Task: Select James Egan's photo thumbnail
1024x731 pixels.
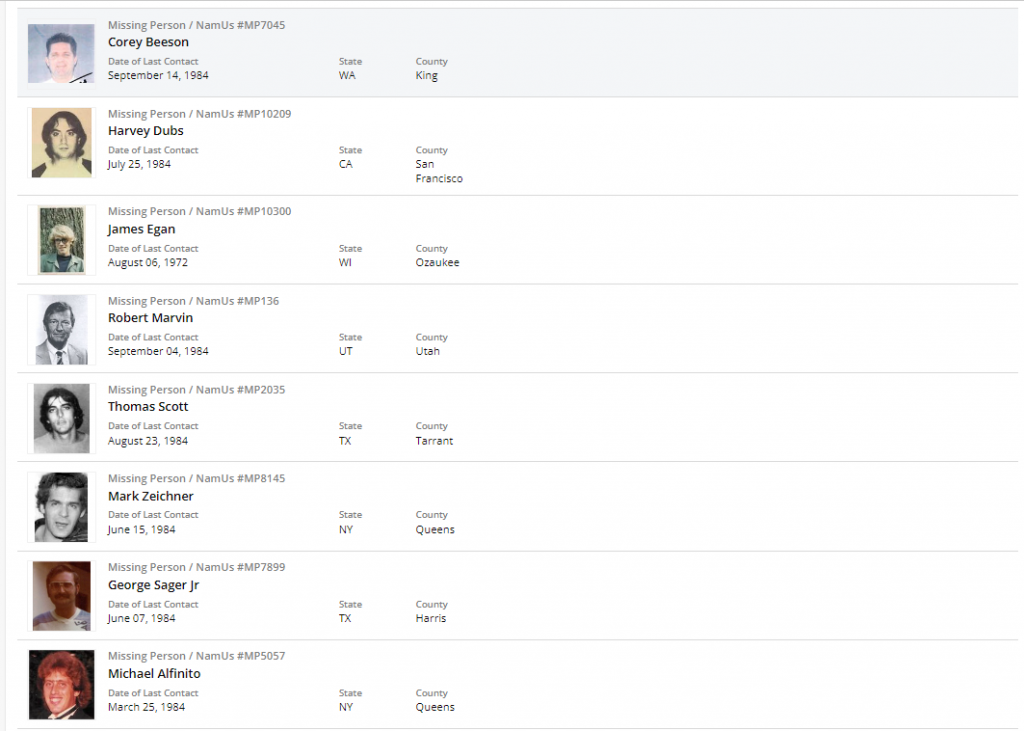Action: point(61,240)
